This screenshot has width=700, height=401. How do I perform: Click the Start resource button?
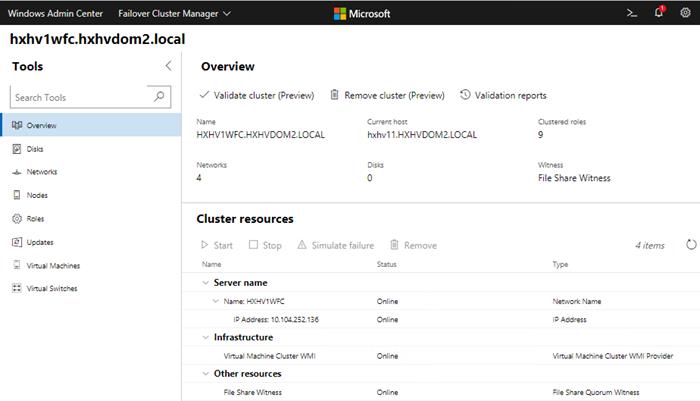coord(217,245)
